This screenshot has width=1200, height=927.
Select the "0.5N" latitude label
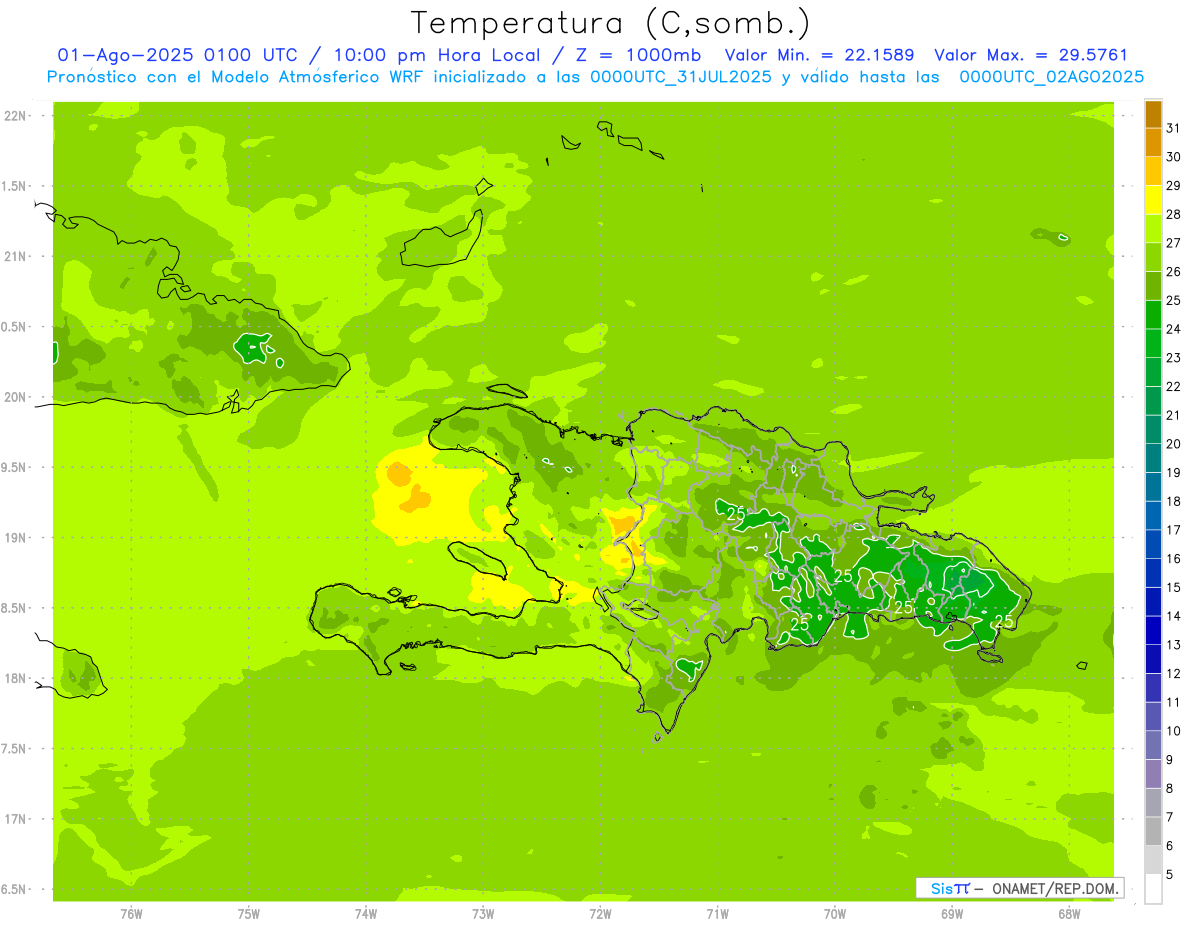point(15,327)
